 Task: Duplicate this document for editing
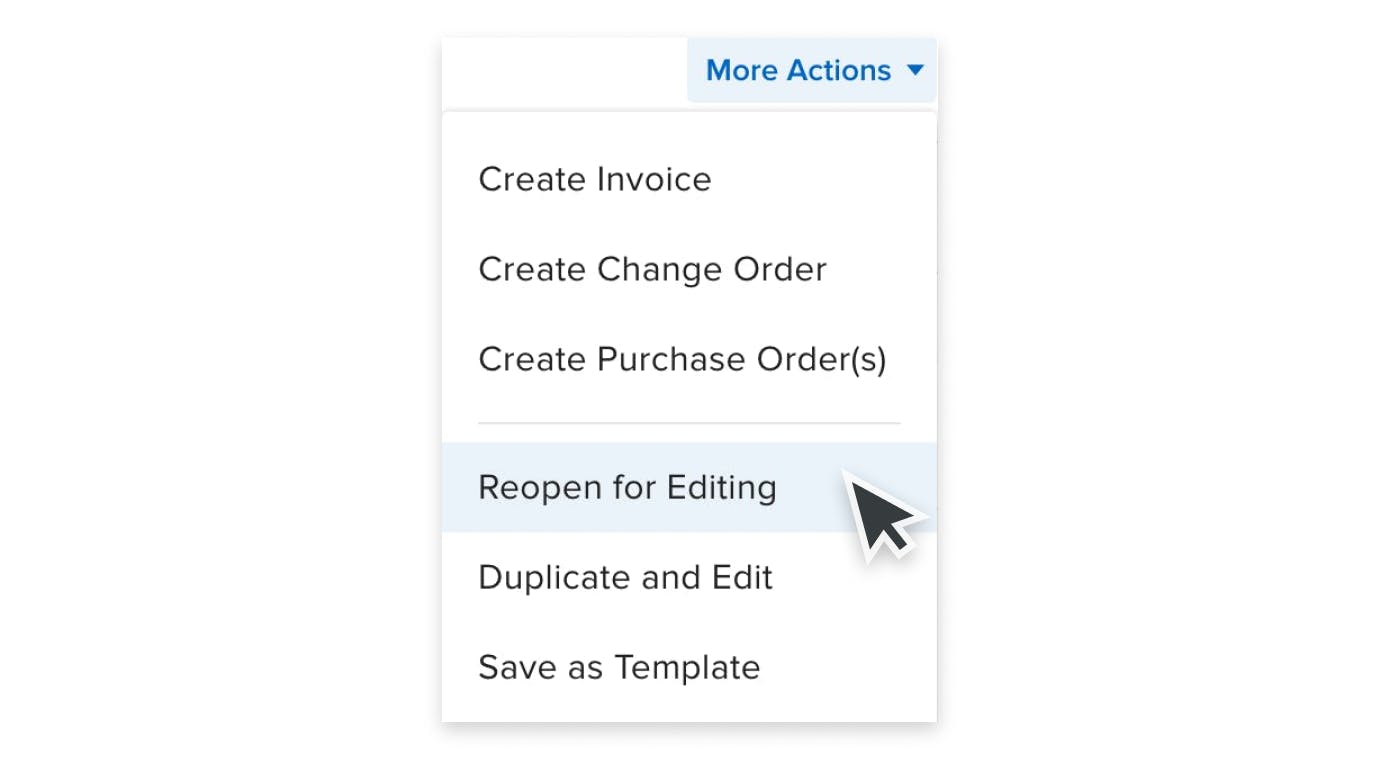pos(625,577)
